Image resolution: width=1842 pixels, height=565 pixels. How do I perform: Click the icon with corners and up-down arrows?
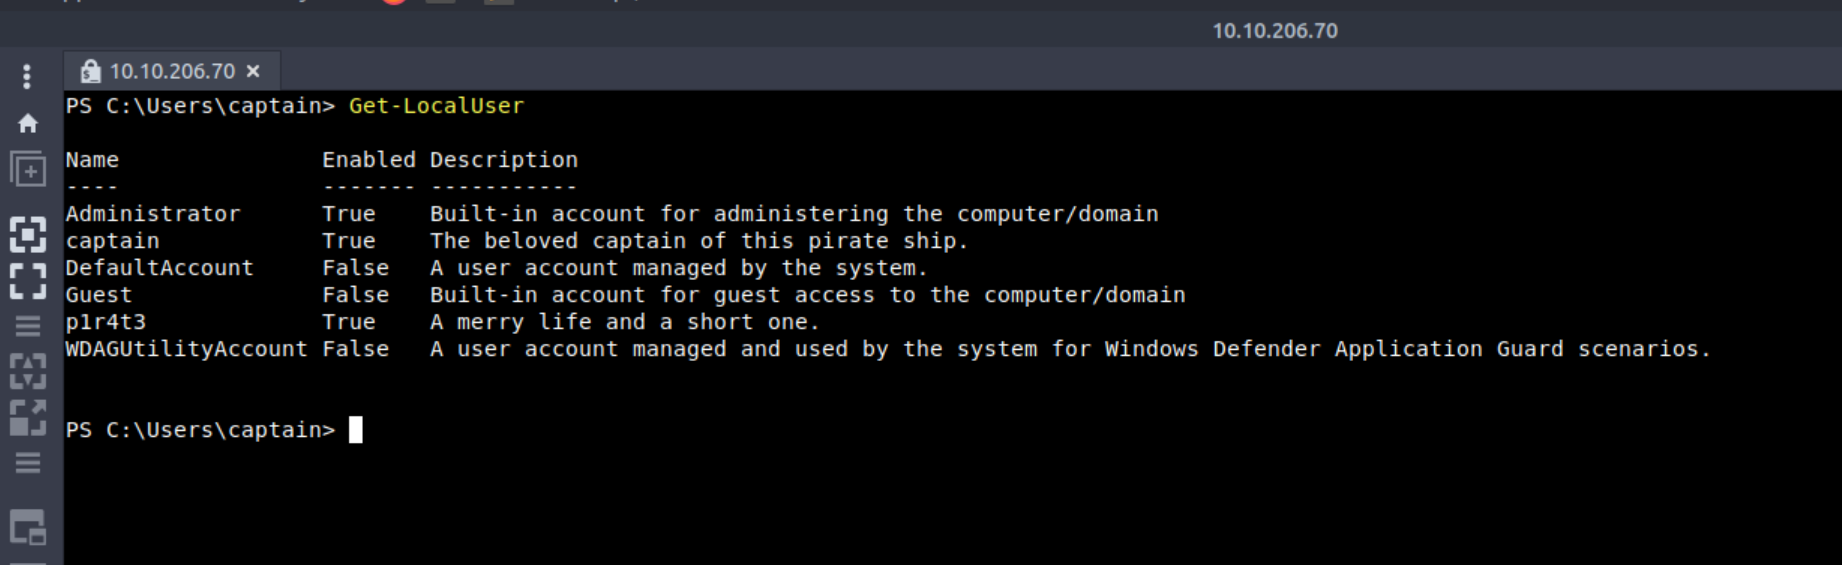pos(28,371)
